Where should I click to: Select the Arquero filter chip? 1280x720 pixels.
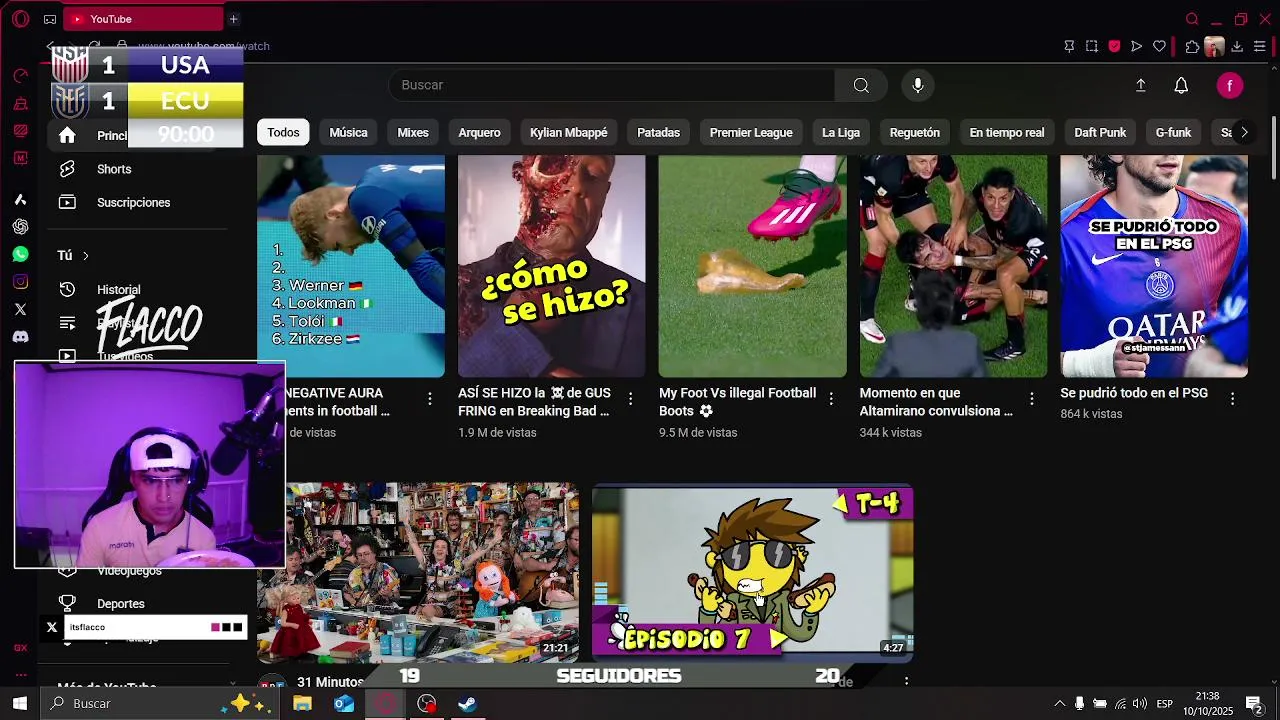coord(479,132)
